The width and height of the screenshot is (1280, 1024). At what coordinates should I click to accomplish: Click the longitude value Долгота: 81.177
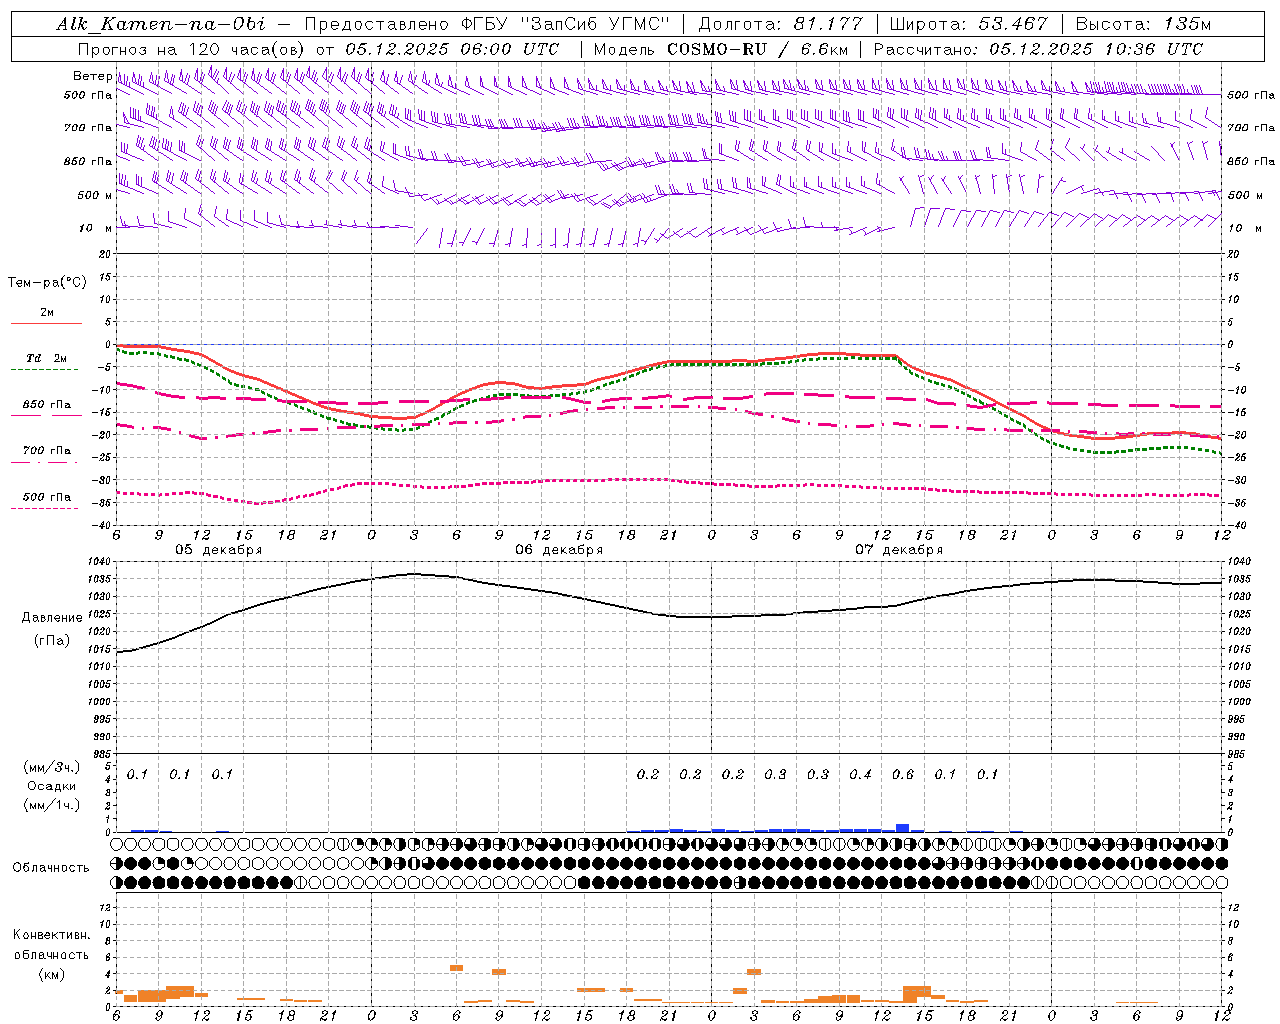click(x=781, y=24)
